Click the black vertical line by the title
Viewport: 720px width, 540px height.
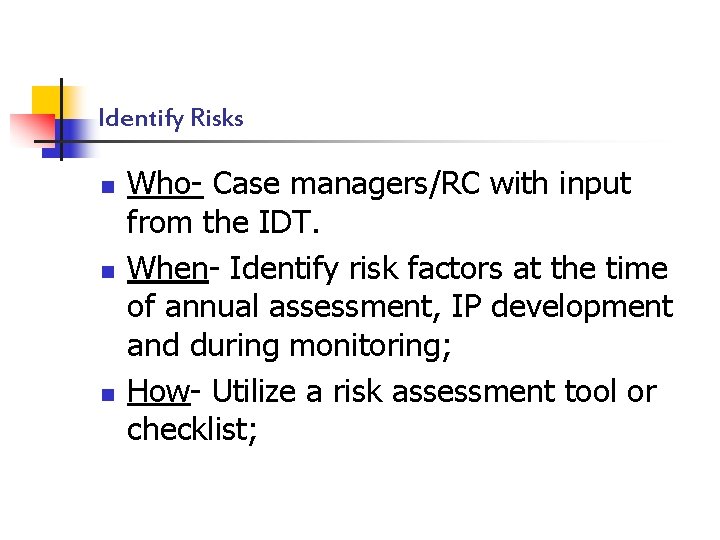point(61,118)
